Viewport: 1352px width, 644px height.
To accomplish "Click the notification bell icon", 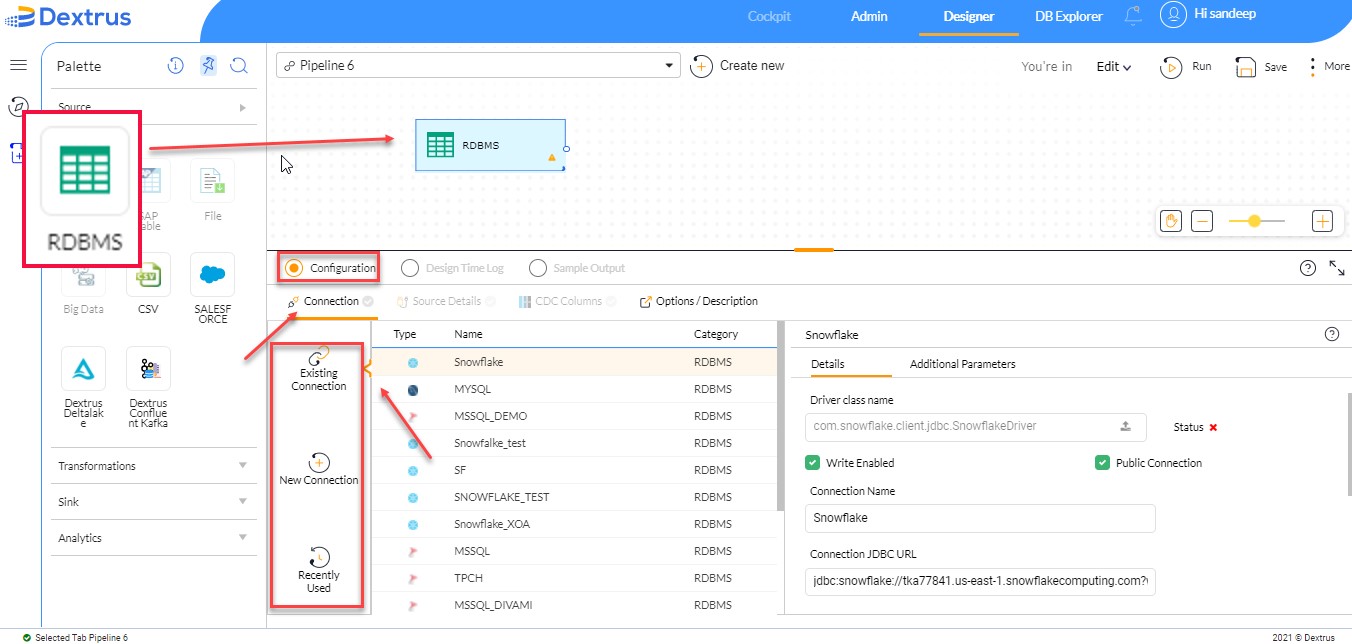I will 1133,16.
